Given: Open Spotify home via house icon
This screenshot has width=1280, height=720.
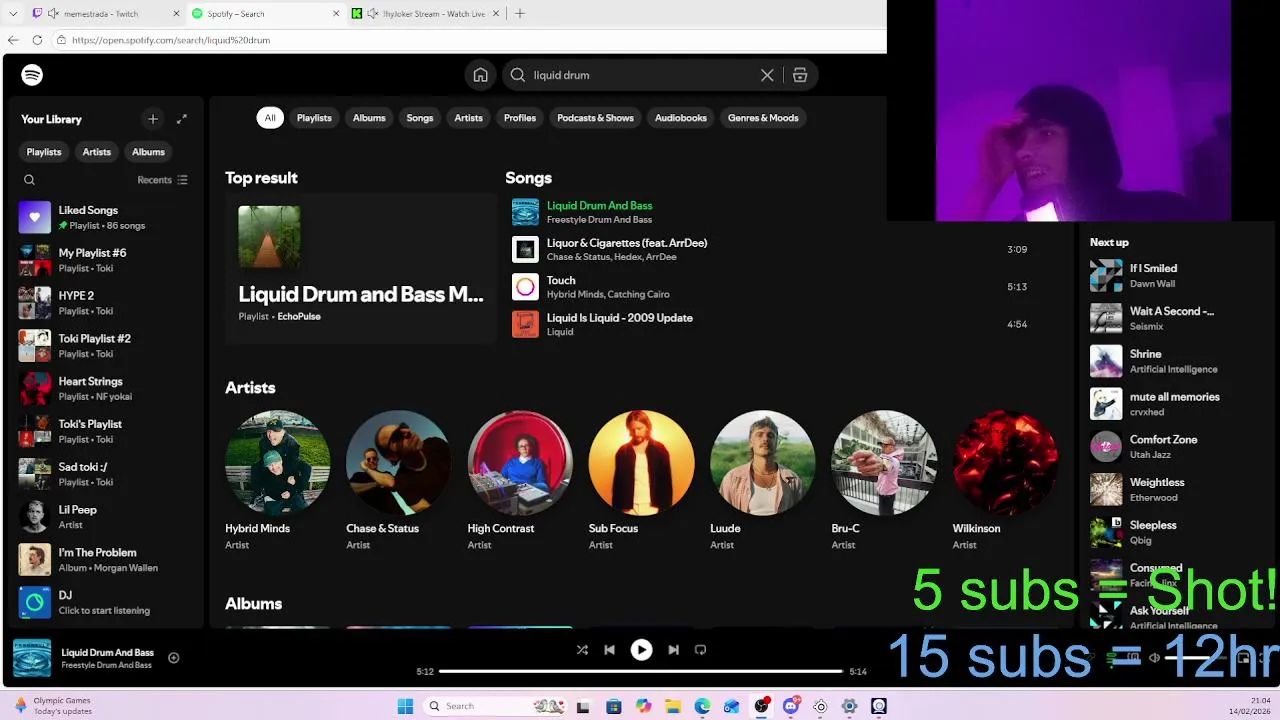Looking at the screenshot, I should [x=480, y=75].
